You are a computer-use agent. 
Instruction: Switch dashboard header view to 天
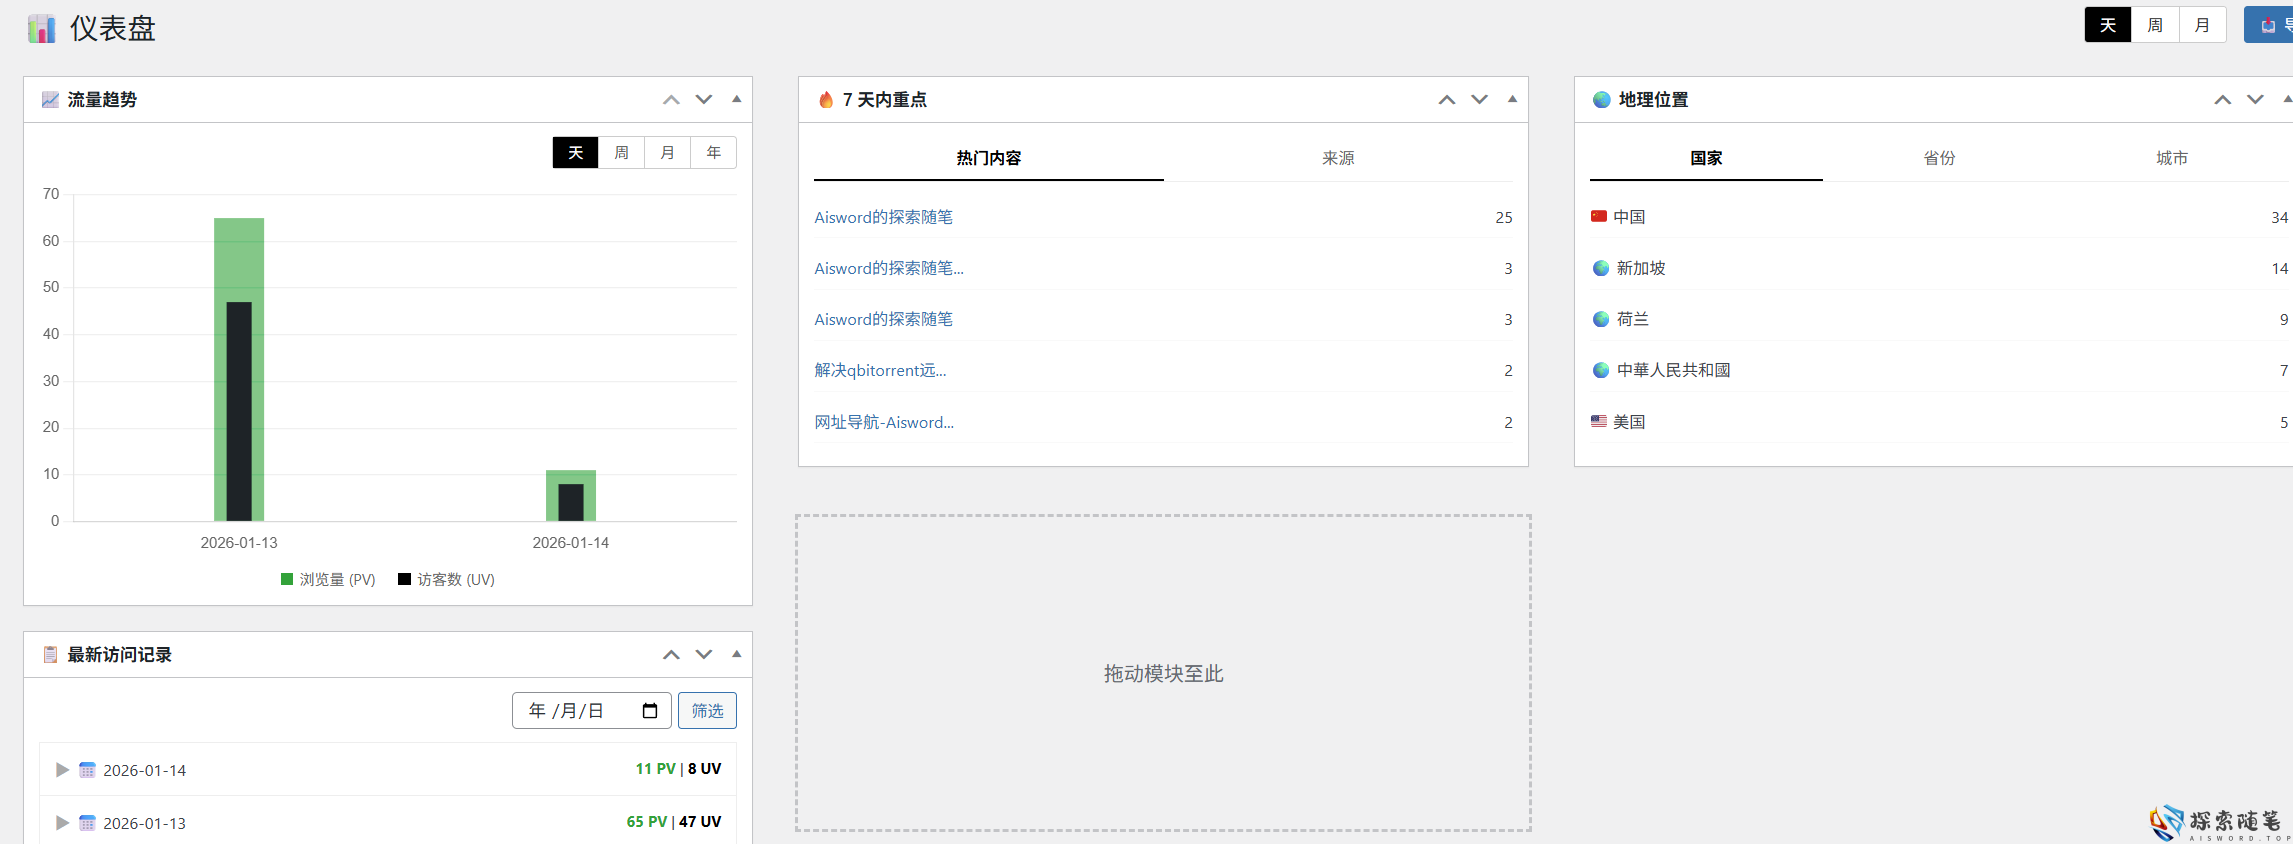[x=2108, y=25]
